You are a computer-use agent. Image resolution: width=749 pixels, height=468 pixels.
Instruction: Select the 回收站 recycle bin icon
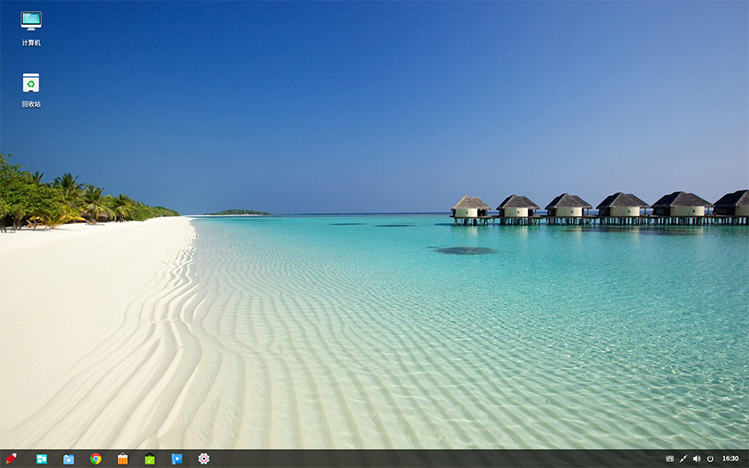tap(31, 83)
